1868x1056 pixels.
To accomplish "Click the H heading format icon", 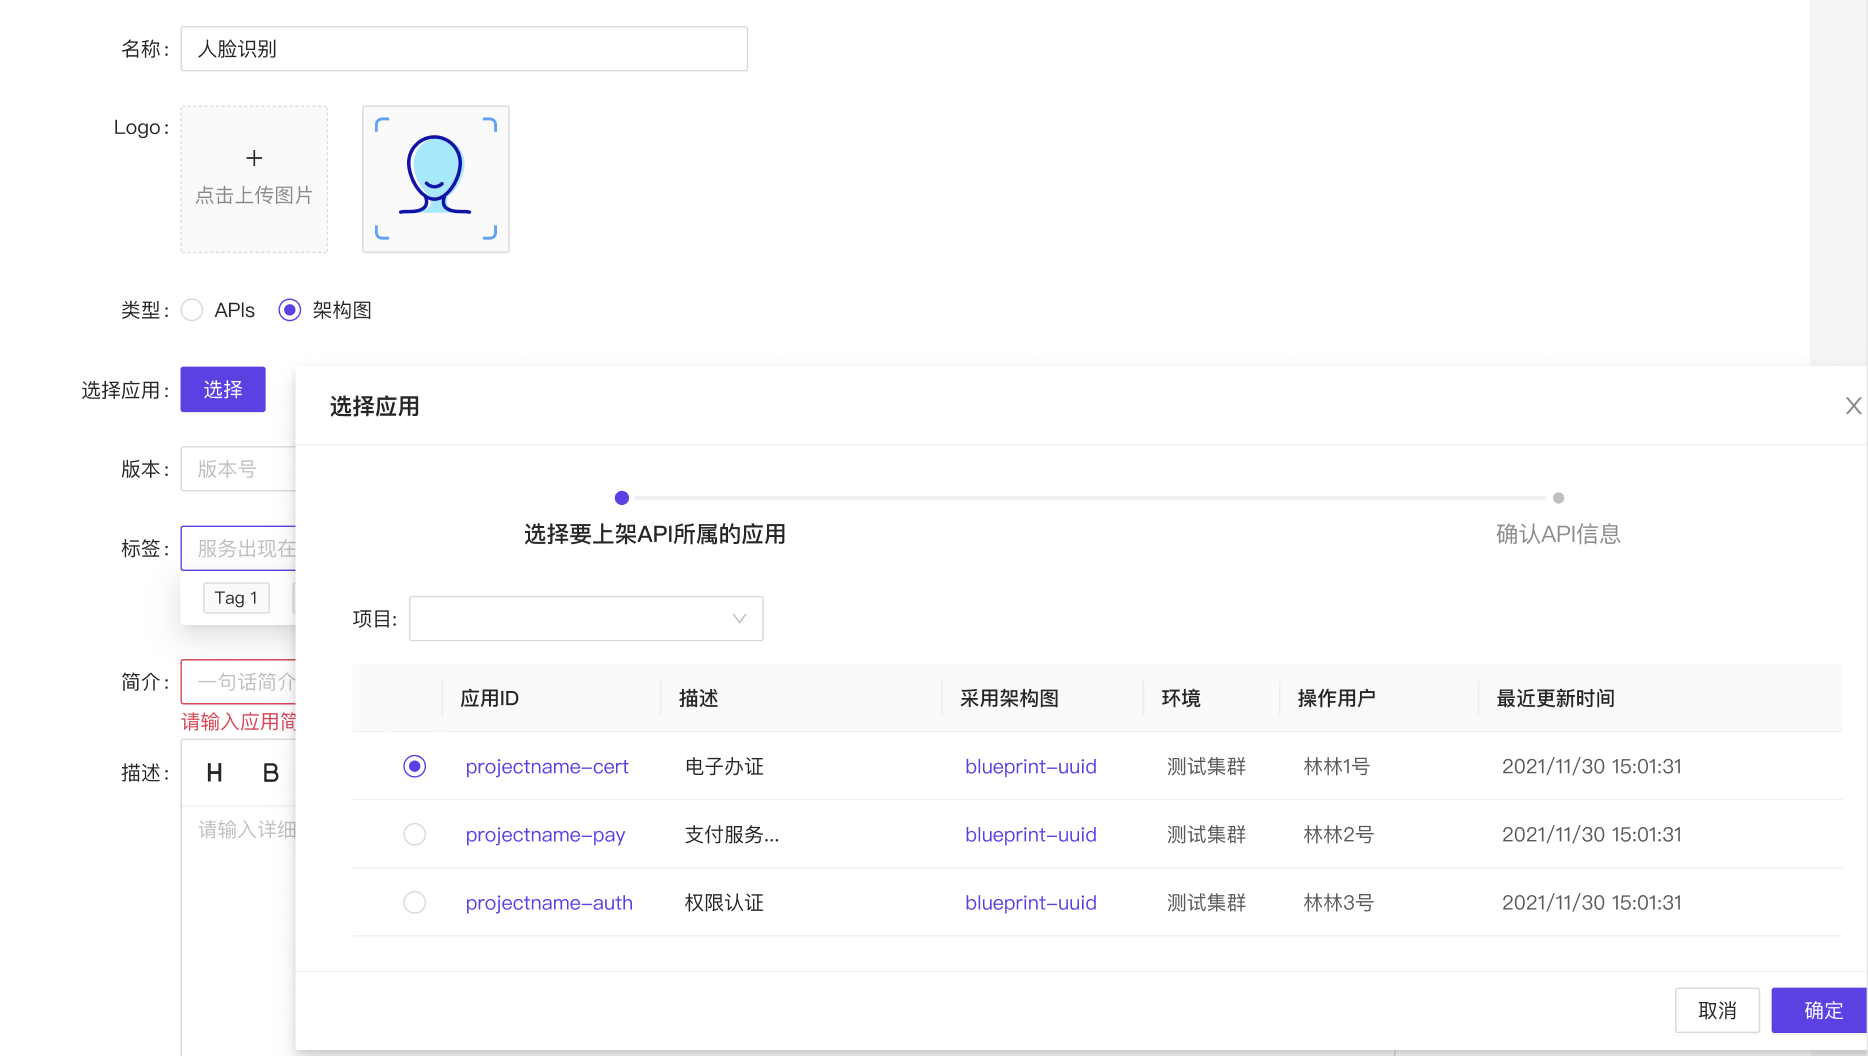I will click(214, 773).
